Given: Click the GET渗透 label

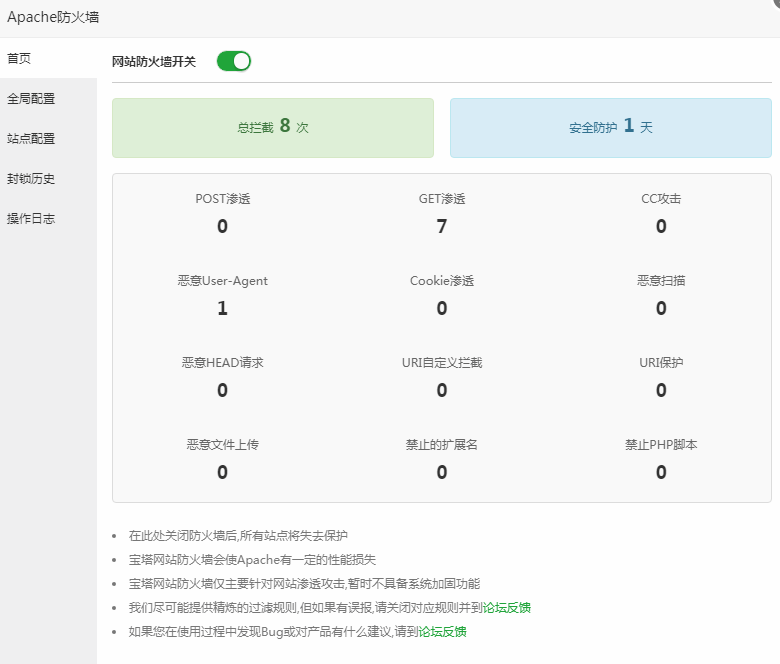Looking at the screenshot, I should coord(442,198).
